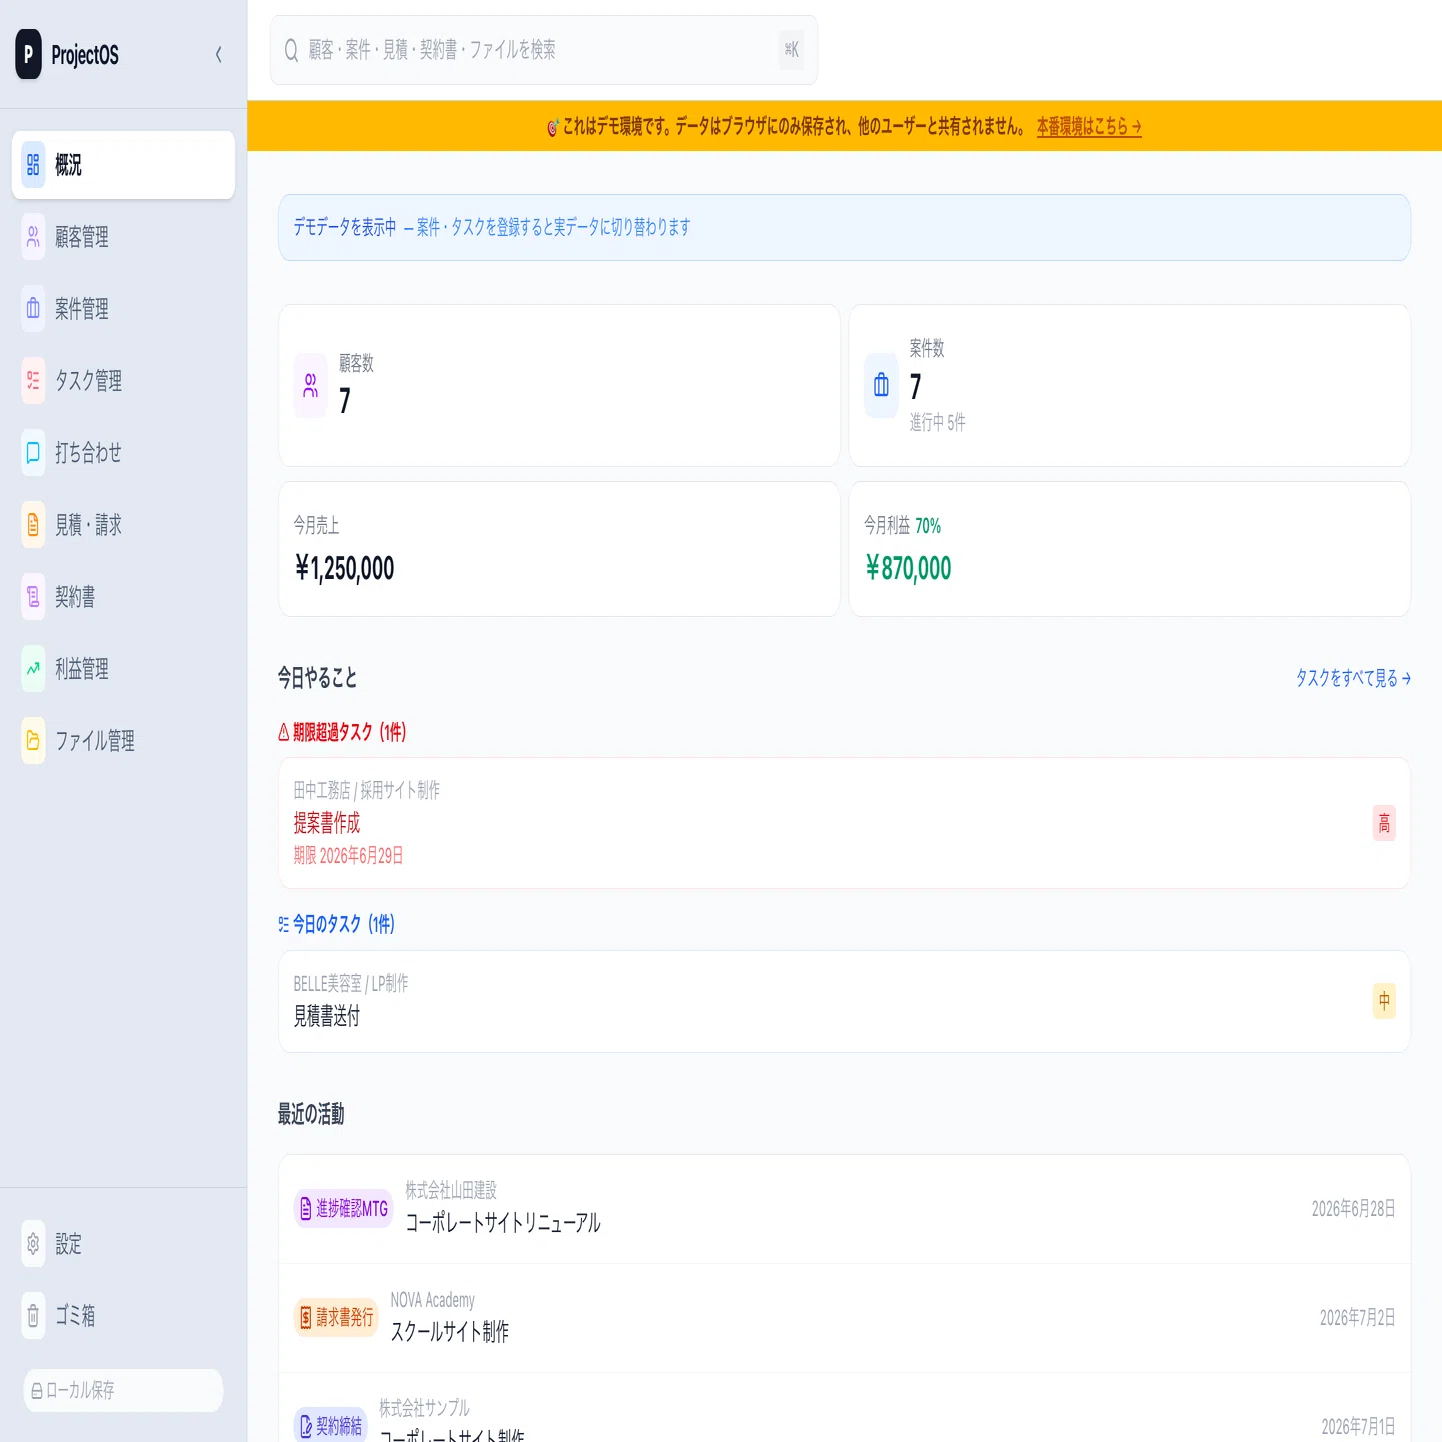Click the 進捗確認MTG activity tag
The height and width of the screenshot is (1442, 1442).
(x=343, y=1209)
